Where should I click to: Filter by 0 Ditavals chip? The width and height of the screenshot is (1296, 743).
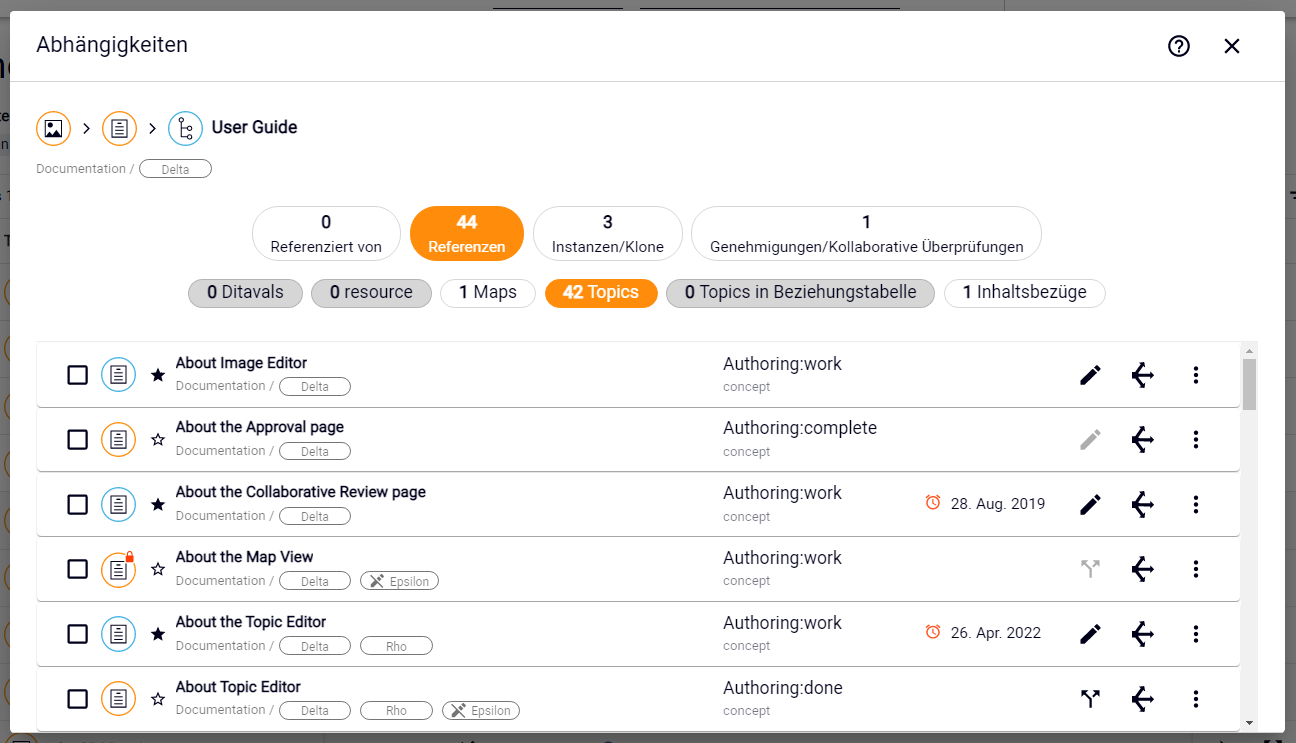point(245,293)
